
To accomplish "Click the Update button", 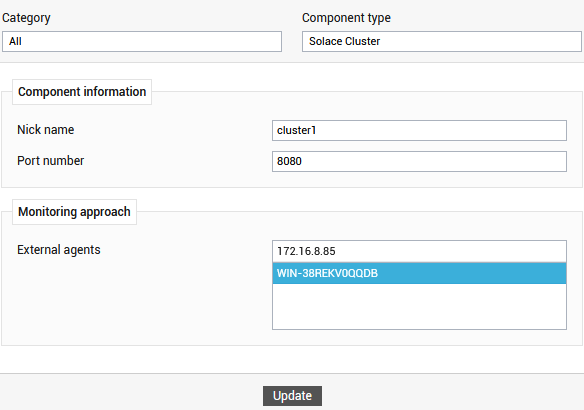I will (292, 395).
